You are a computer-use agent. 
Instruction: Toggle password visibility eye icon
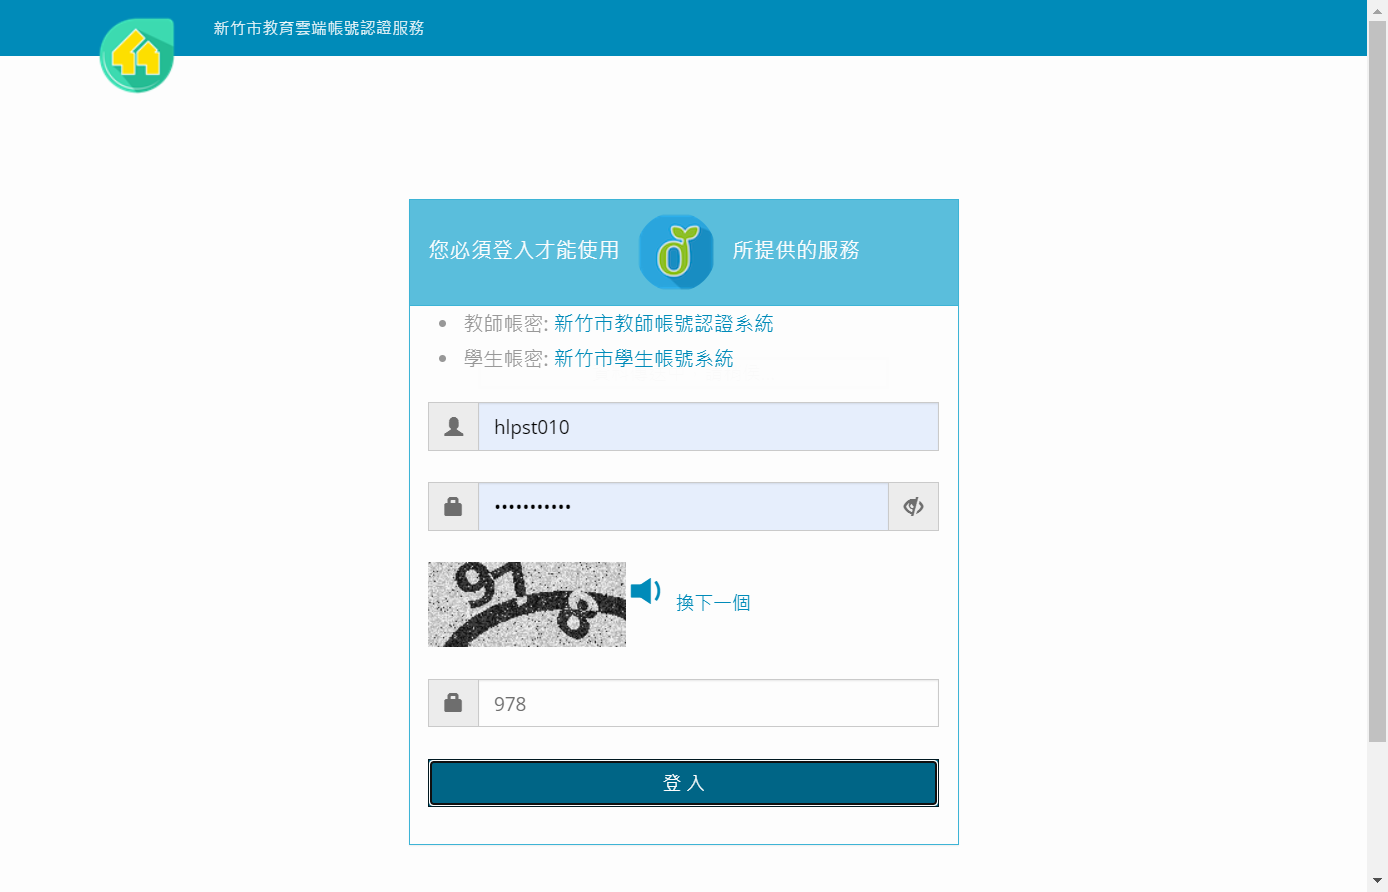tap(913, 507)
